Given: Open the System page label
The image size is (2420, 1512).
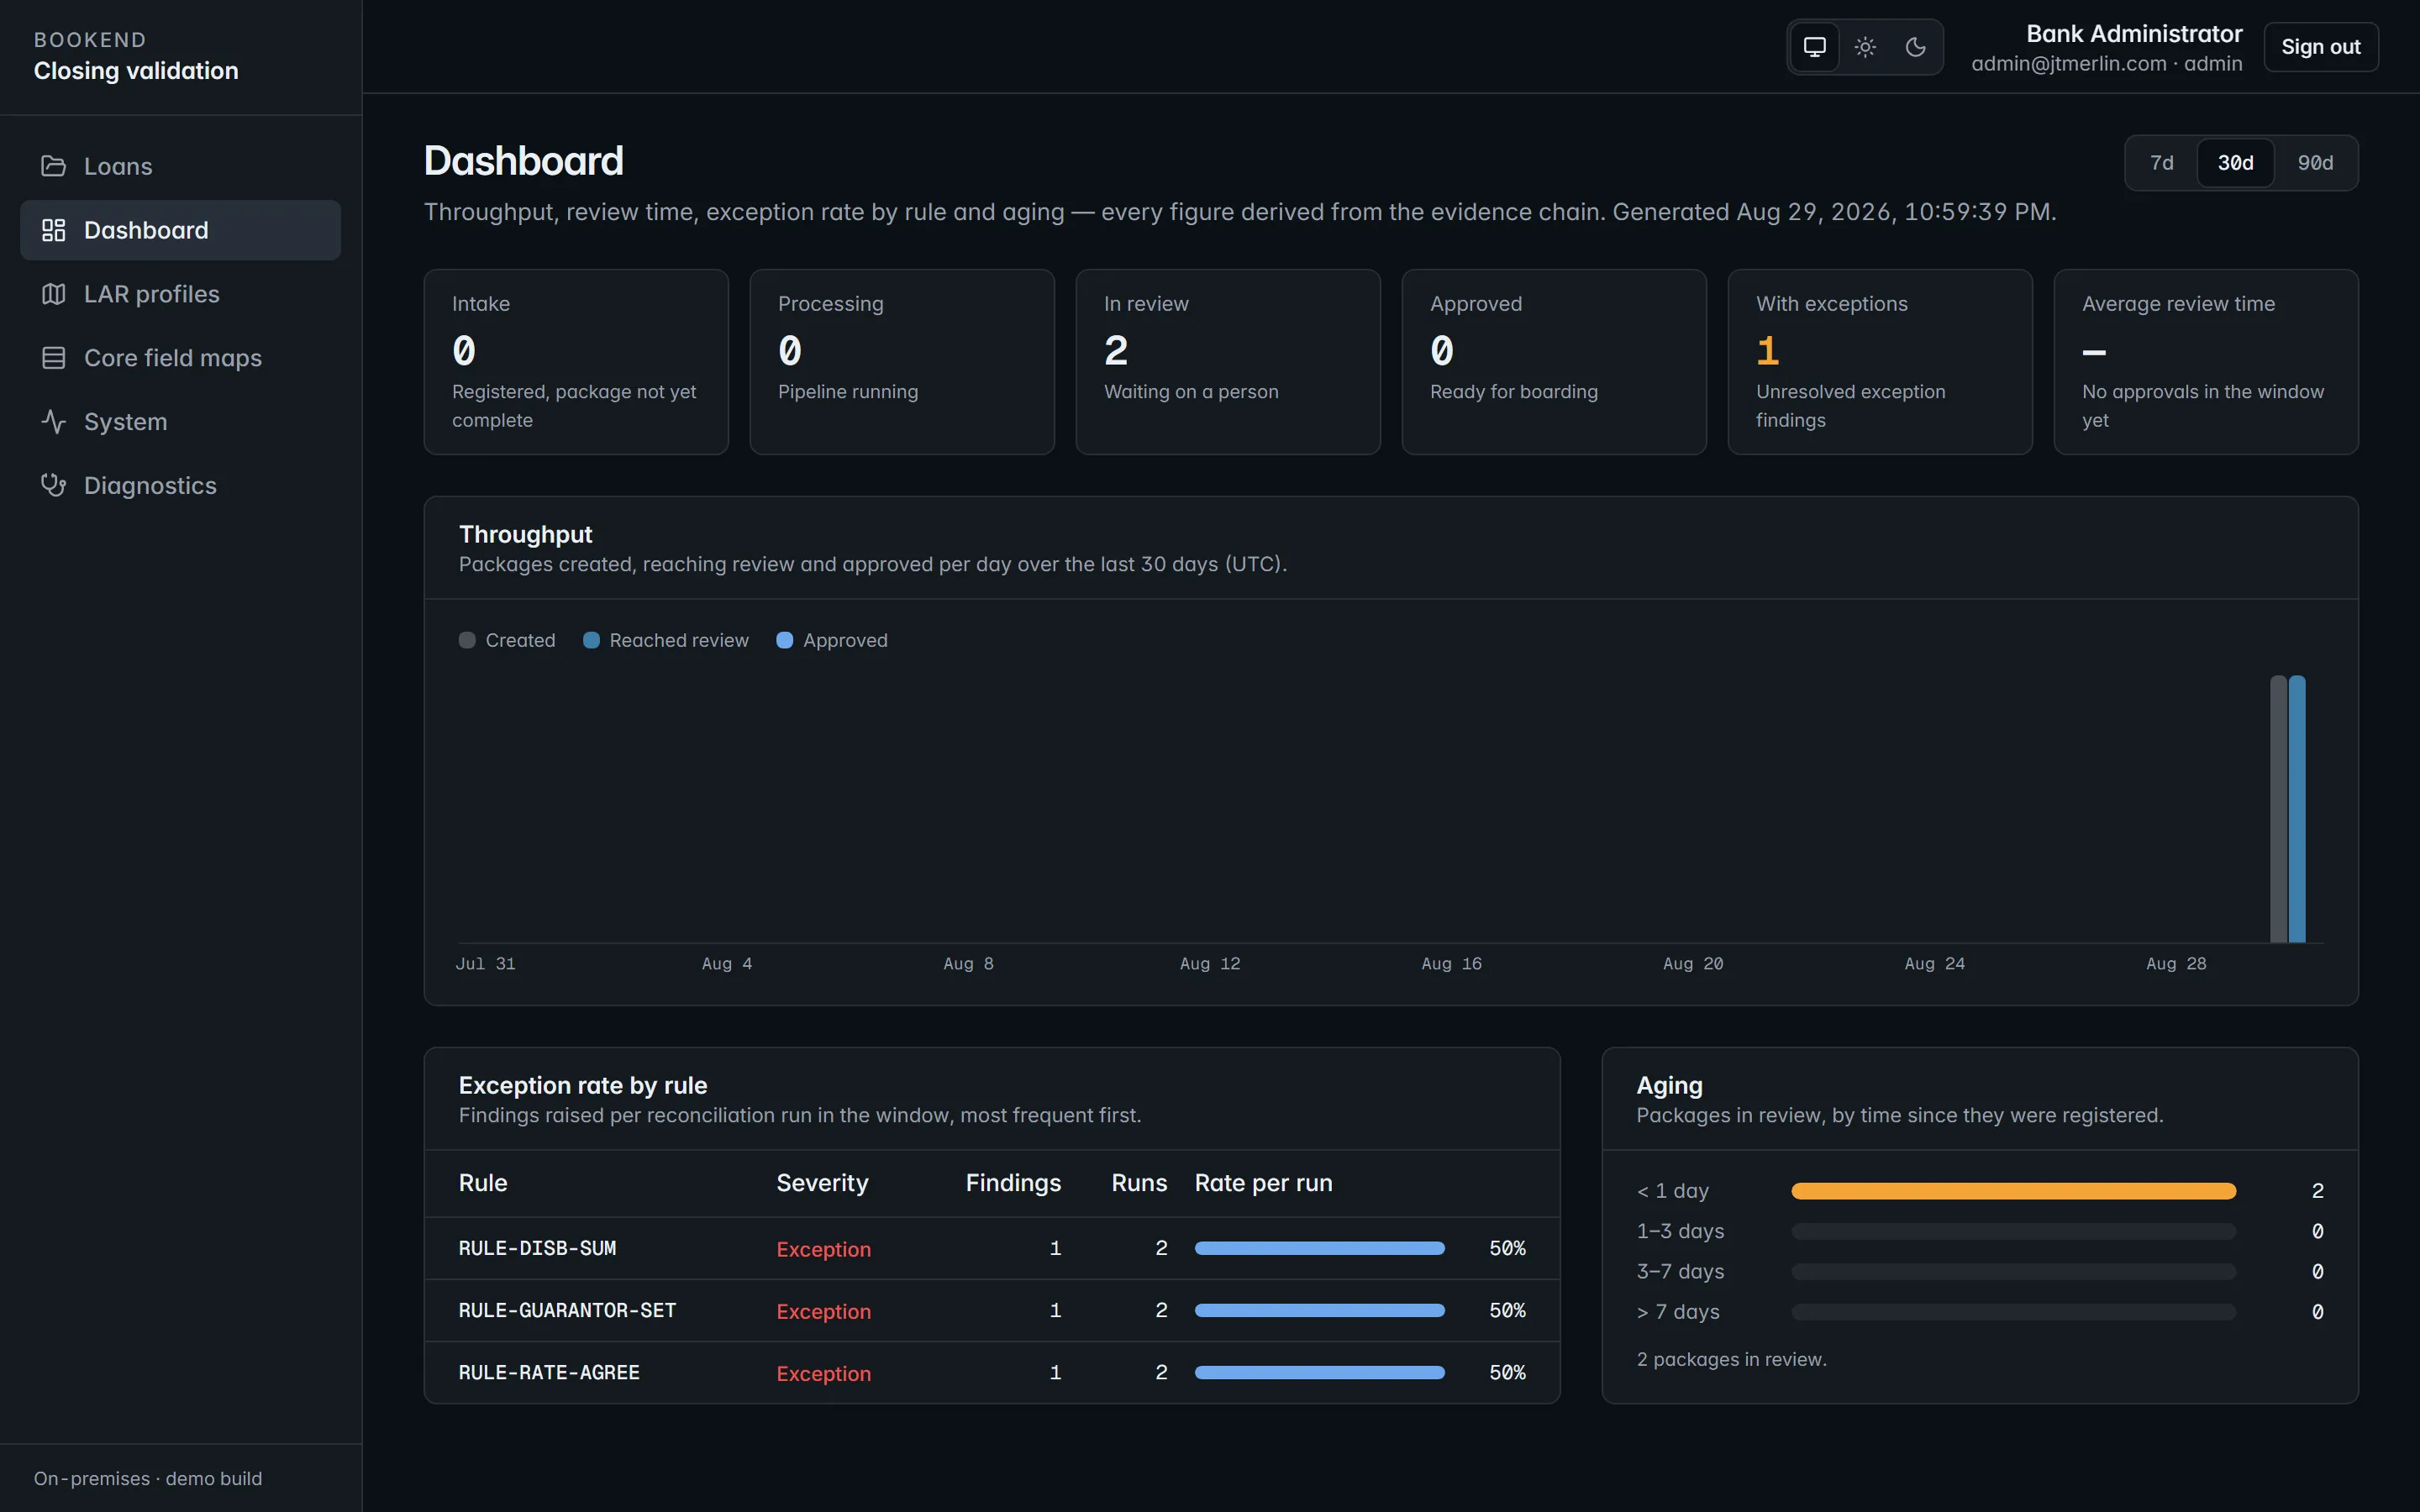Looking at the screenshot, I should coord(126,422).
